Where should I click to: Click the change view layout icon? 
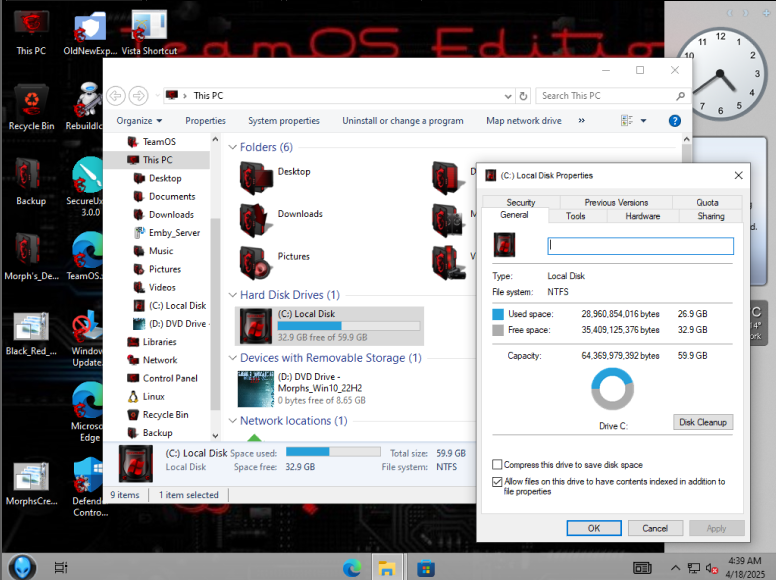(627, 120)
